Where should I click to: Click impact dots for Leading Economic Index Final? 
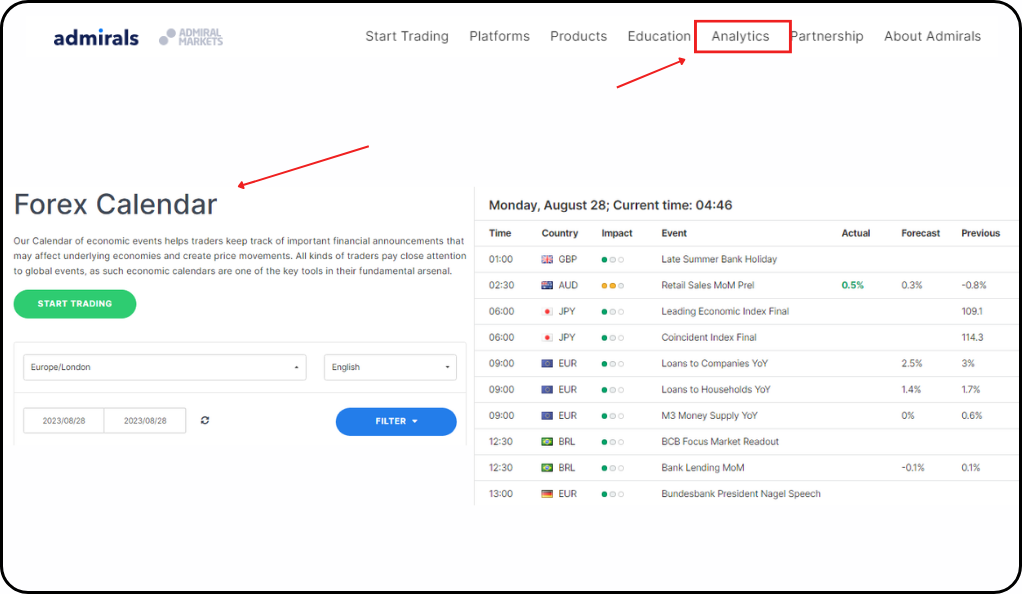point(613,312)
